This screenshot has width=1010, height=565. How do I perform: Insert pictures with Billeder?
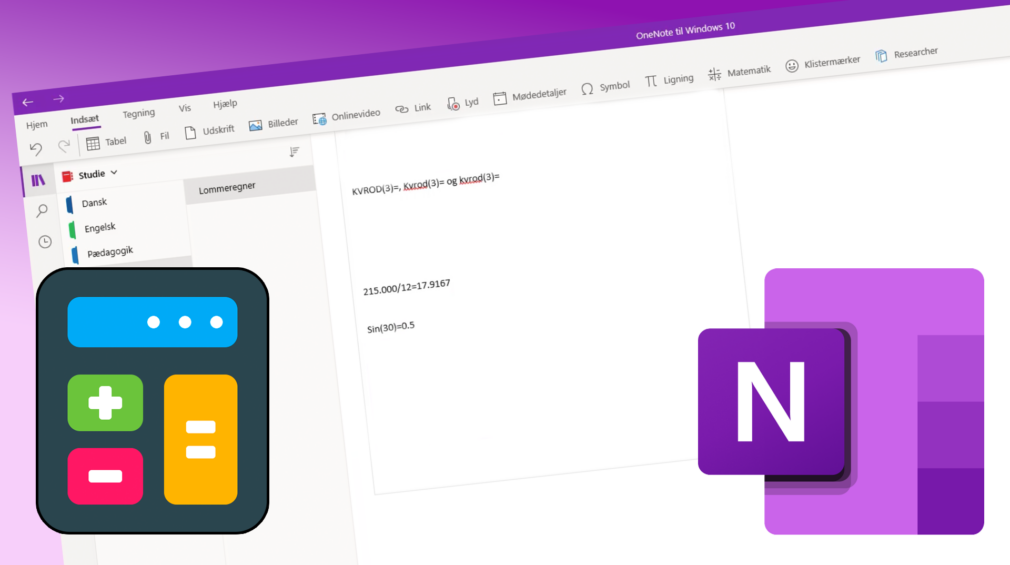click(x=273, y=124)
